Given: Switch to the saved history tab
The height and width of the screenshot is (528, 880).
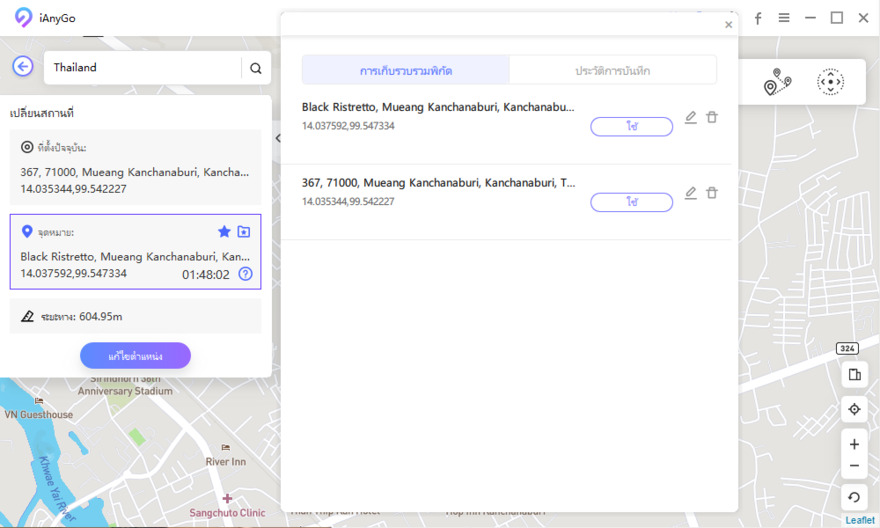Looking at the screenshot, I should 612,70.
